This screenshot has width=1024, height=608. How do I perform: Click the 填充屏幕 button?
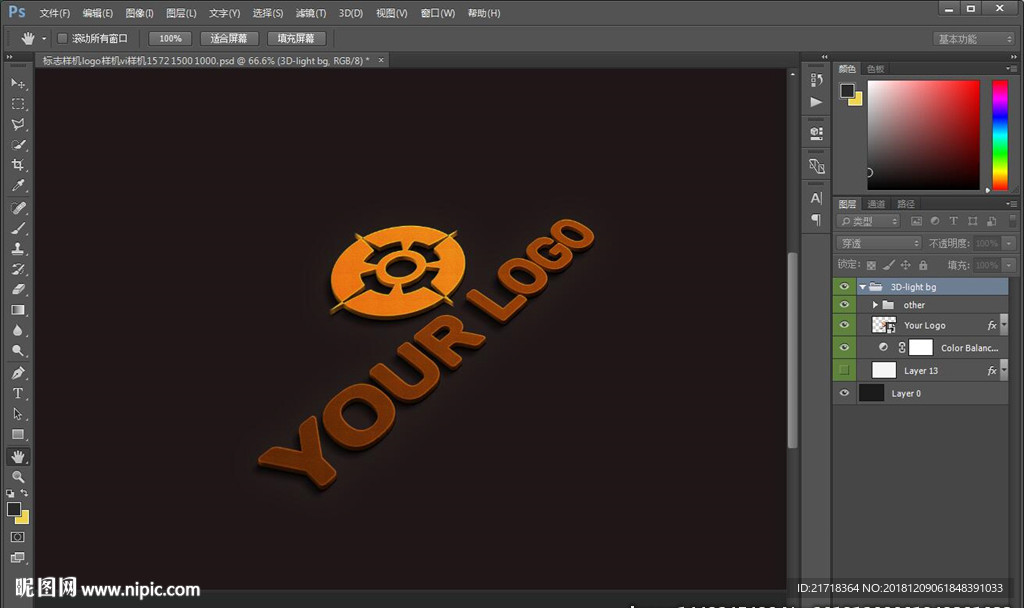[x=296, y=38]
